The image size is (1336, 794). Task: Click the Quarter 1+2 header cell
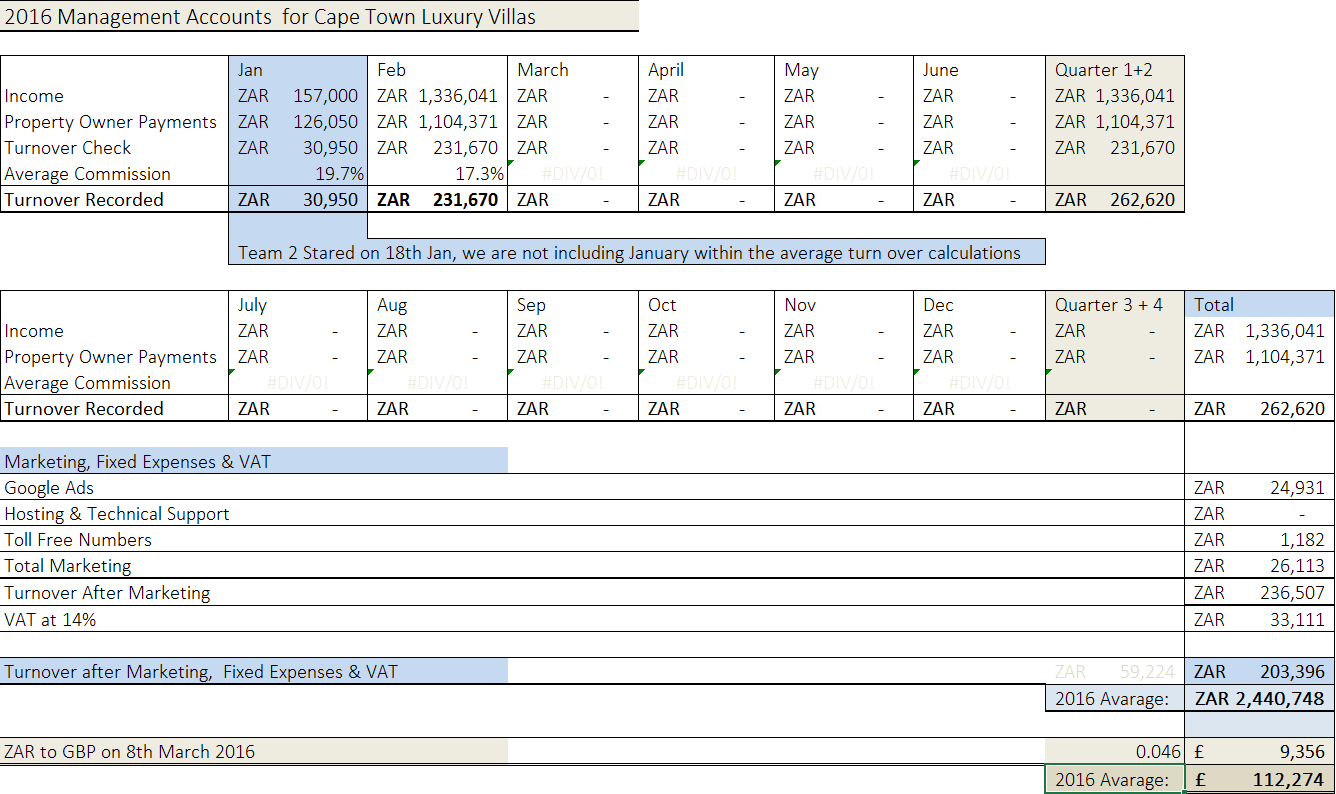[1115, 70]
